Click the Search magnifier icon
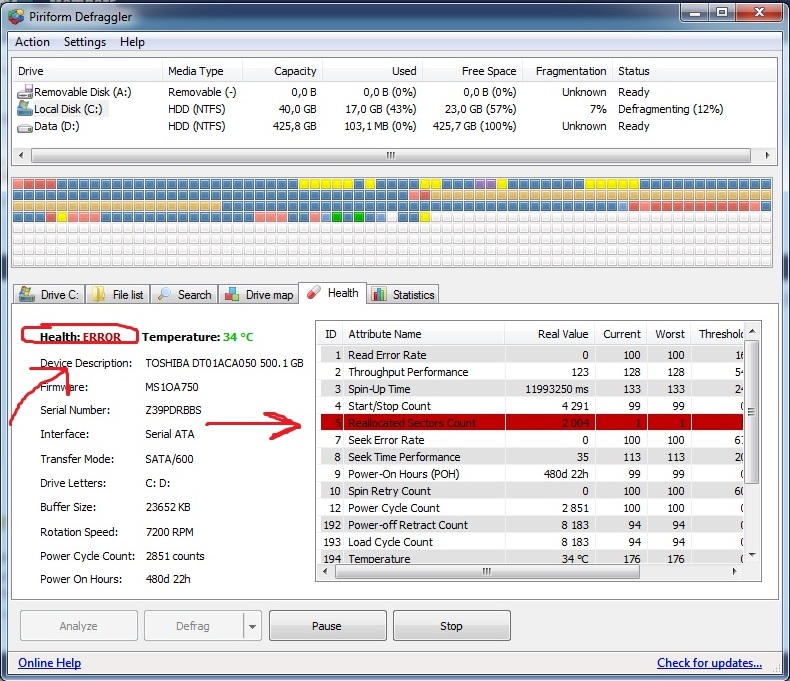Viewport: 790px width, 681px height. pos(164,294)
